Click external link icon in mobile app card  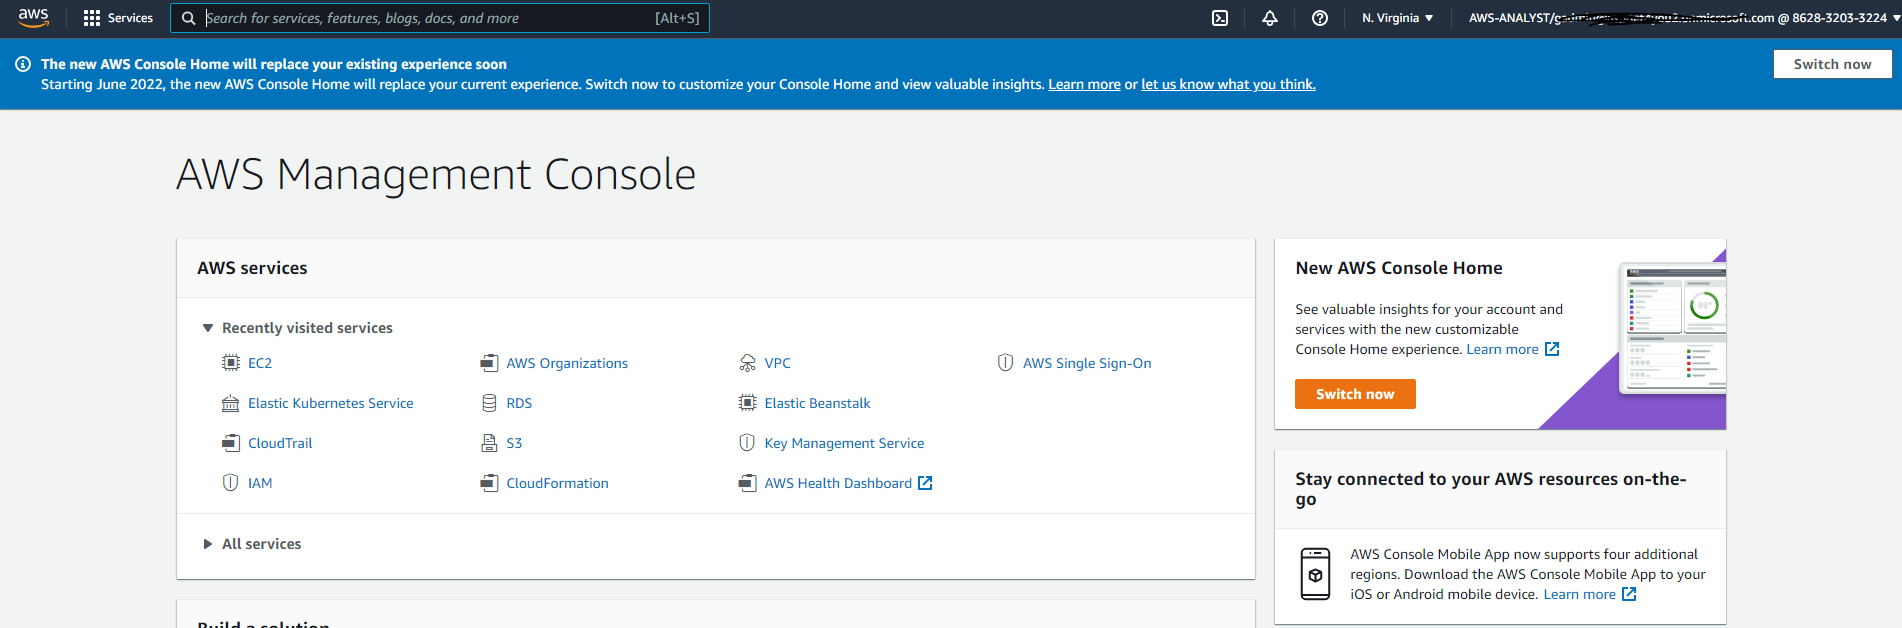[x=1629, y=594]
